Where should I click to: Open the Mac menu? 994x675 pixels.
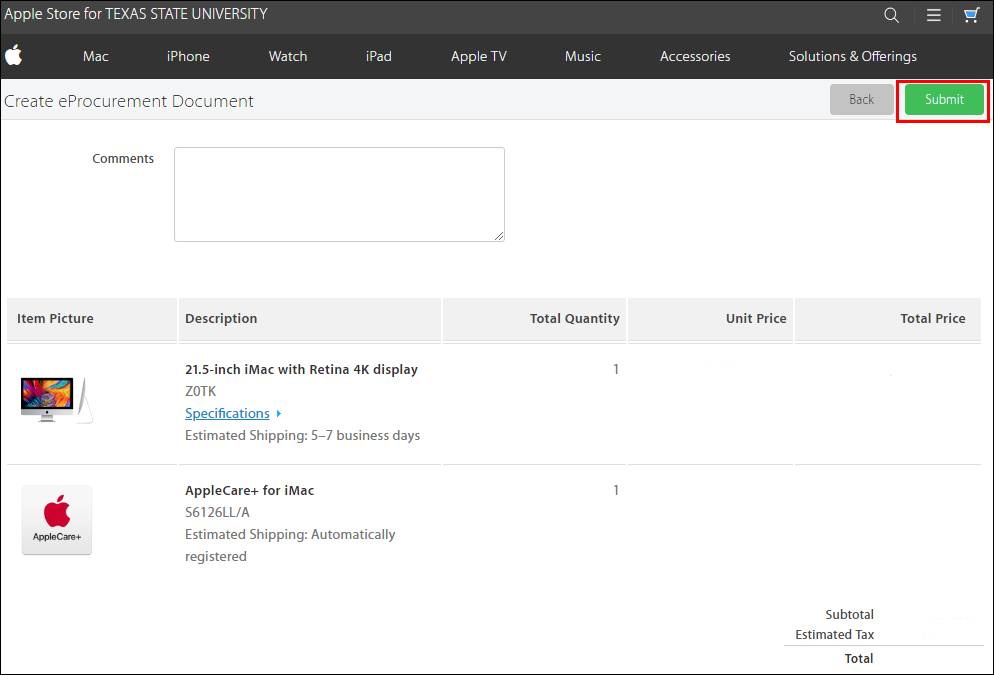click(95, 56)
